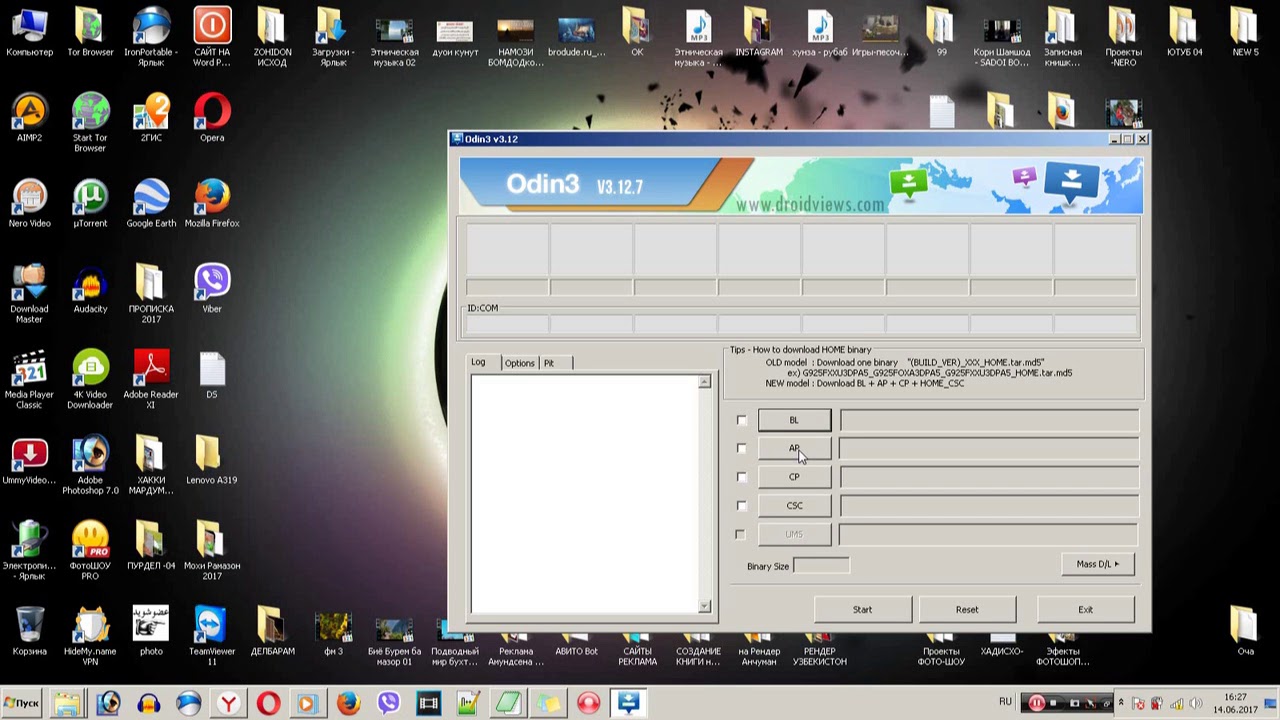Click the AP file selection button
1280x720 pixels.
(794, 449)
